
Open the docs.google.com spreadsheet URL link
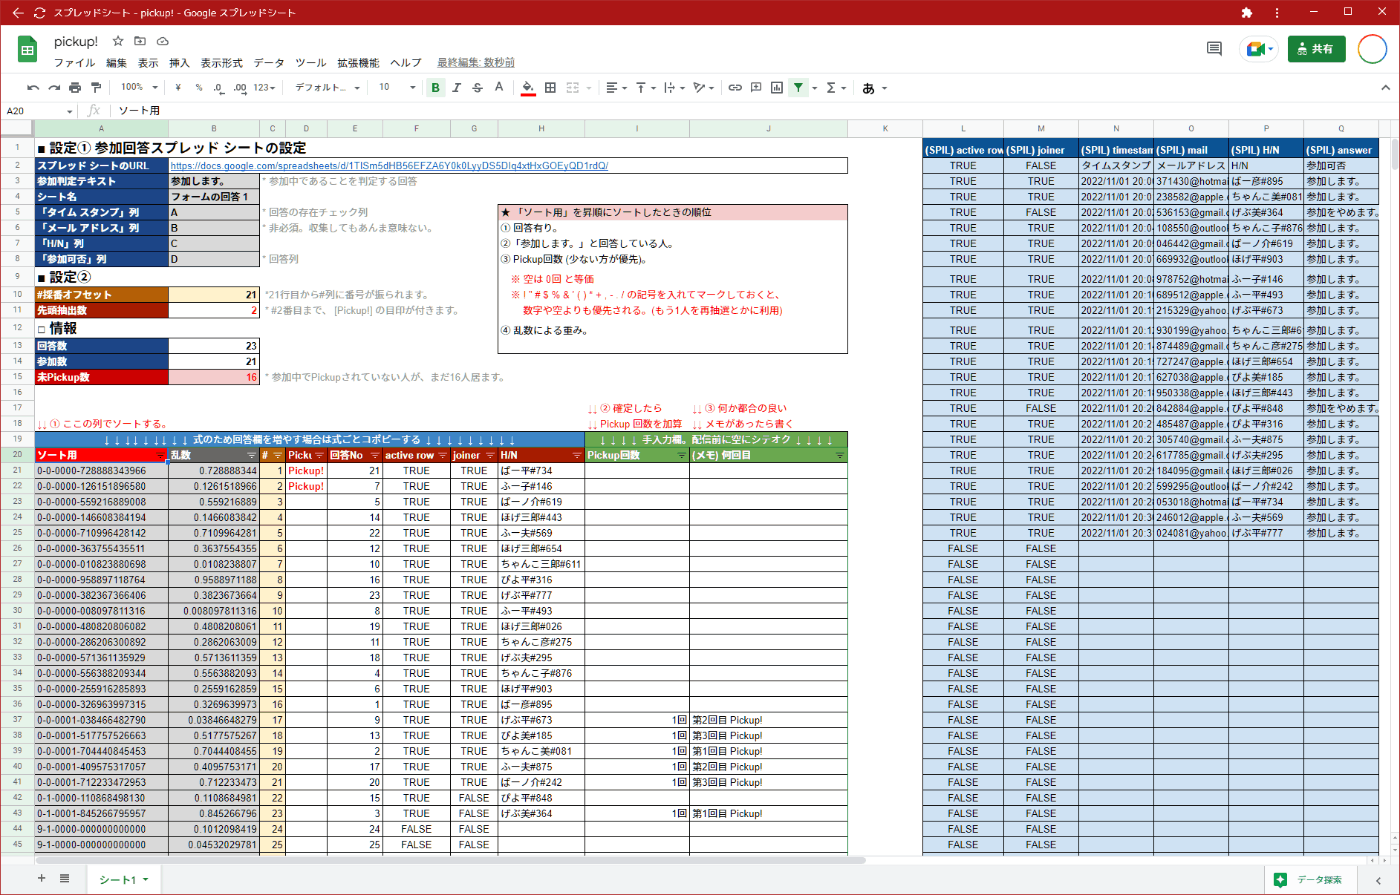(389, 166)
